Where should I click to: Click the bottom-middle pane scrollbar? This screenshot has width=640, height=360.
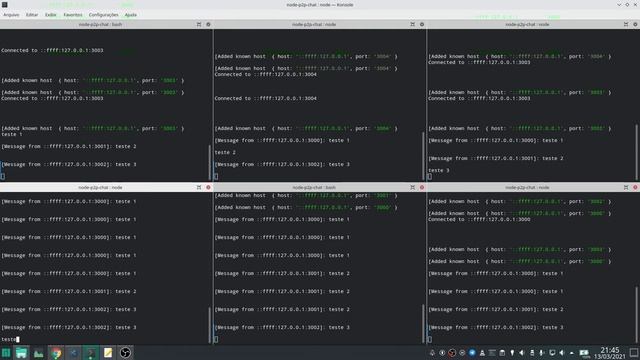423,324
